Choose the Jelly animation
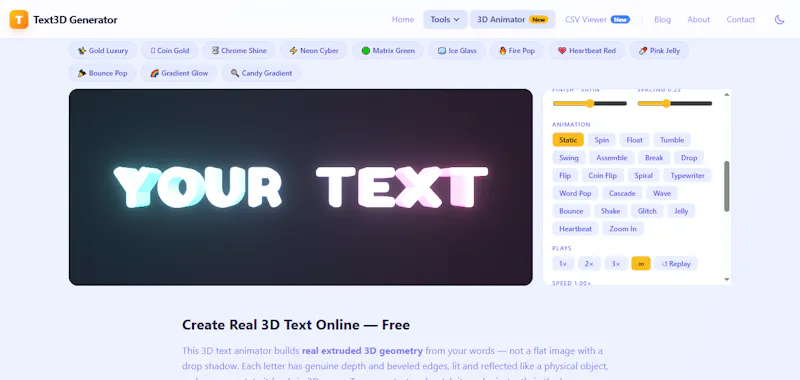Viewport: 800px width, 380px height. [681, 211]
